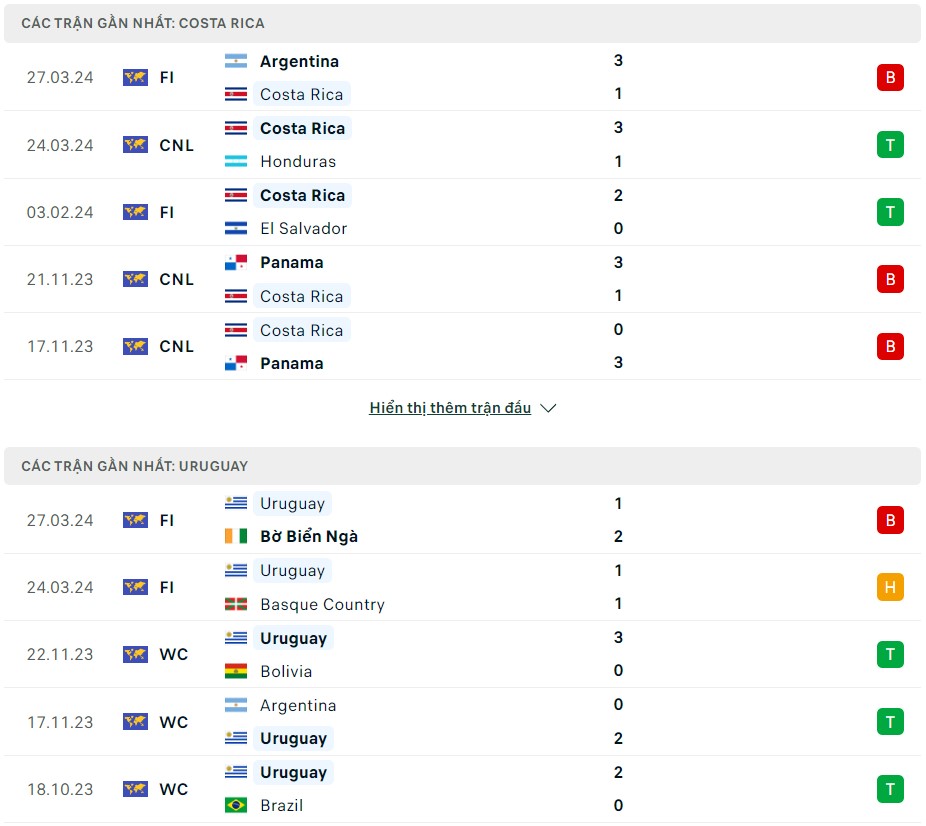
Task: Click the Honduras flag icon
Action: point(236,161)
